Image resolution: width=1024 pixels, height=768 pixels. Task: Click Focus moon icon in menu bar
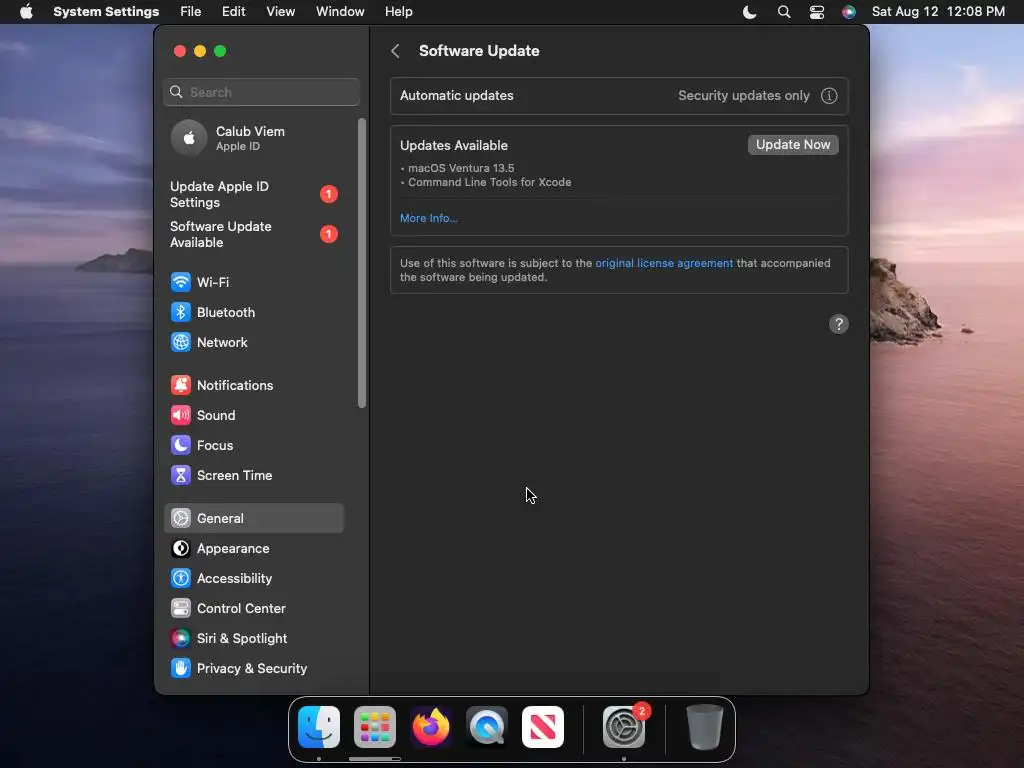(750, 12)
